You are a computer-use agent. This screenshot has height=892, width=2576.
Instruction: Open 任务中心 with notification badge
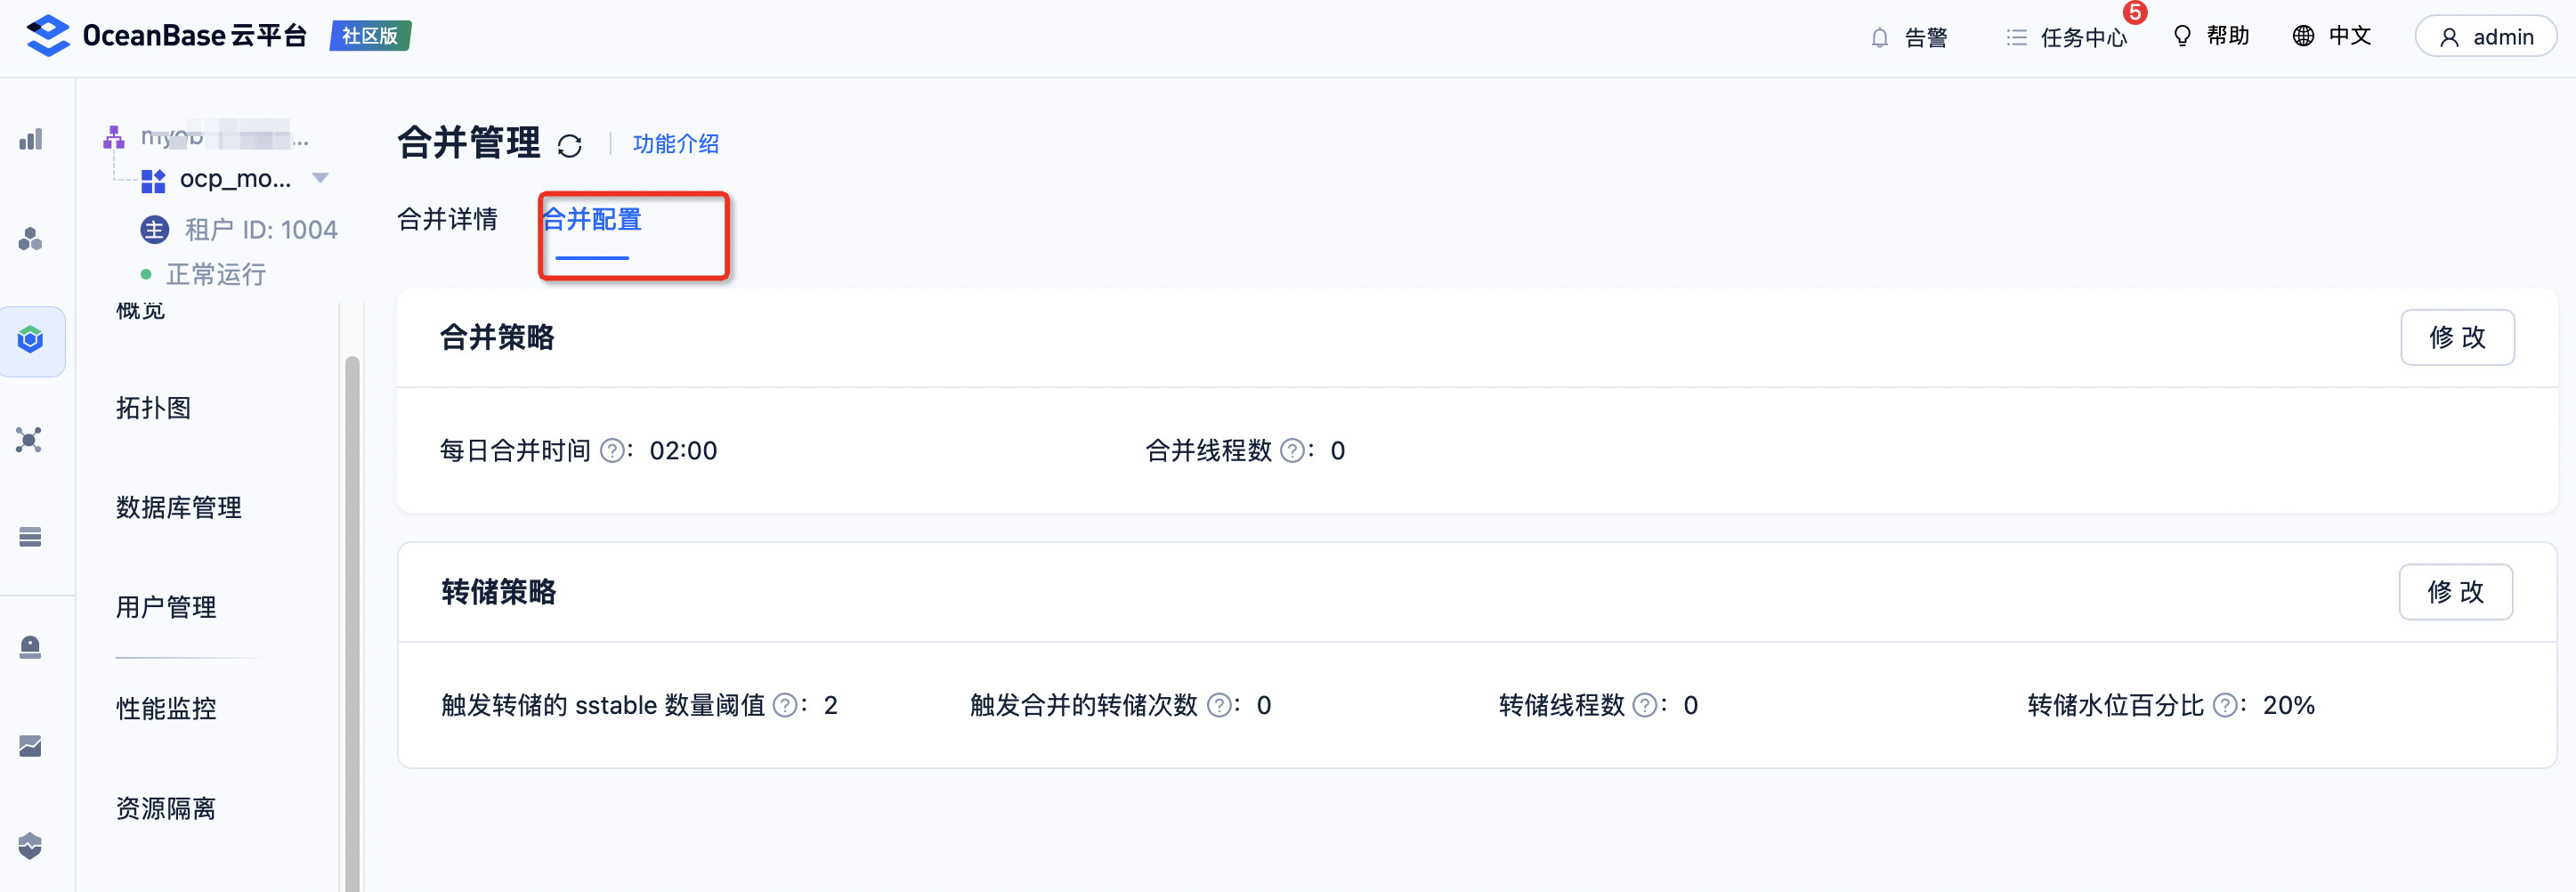pos(2067,37)
